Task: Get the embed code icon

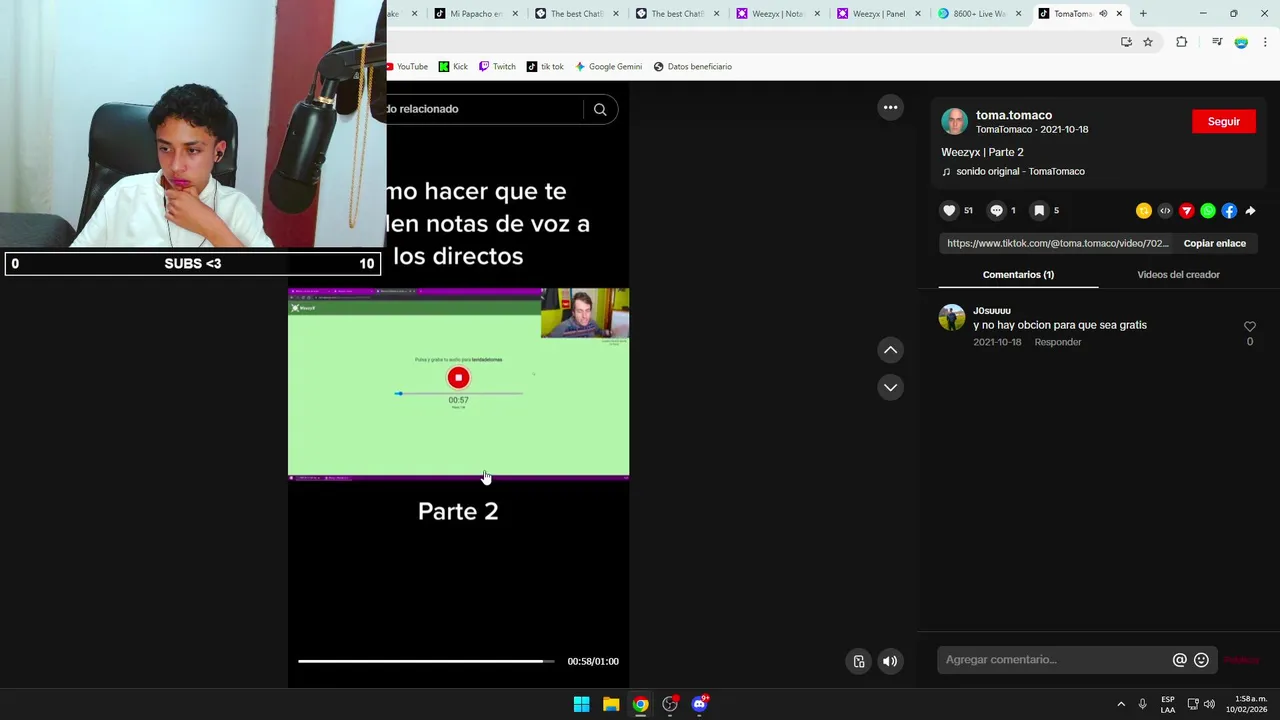Action: point(1165,211)
